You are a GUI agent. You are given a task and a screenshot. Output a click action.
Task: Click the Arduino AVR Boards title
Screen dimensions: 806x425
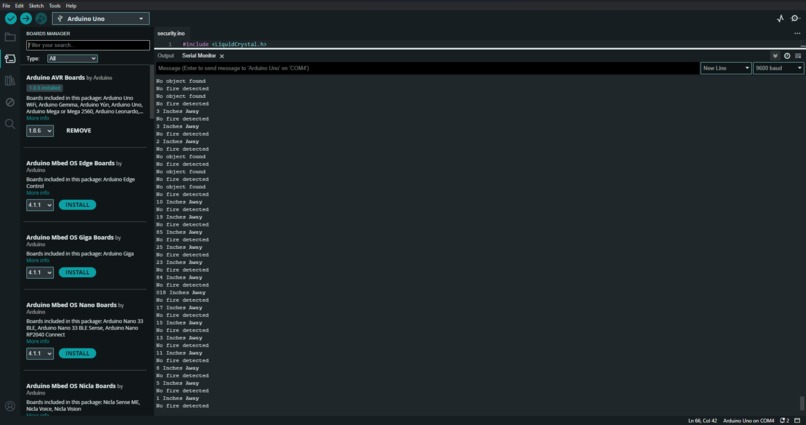coord(56,78)
